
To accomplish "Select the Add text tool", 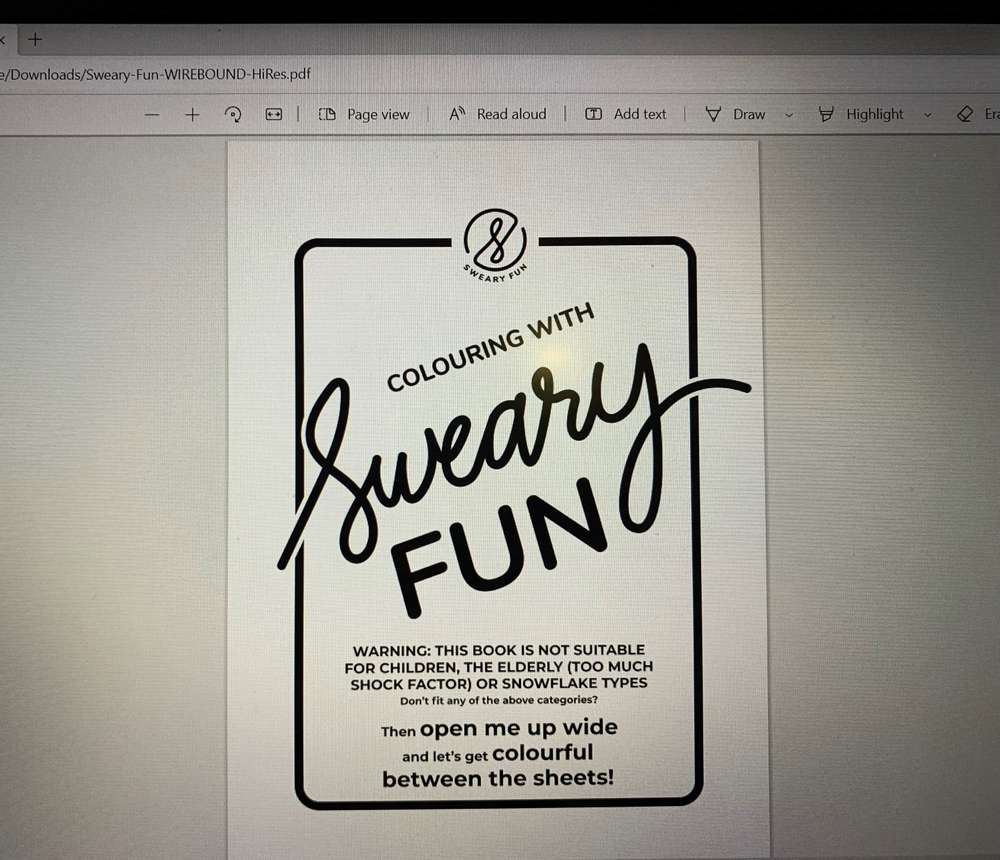I will pyautogui.click(x=626, y=114).
